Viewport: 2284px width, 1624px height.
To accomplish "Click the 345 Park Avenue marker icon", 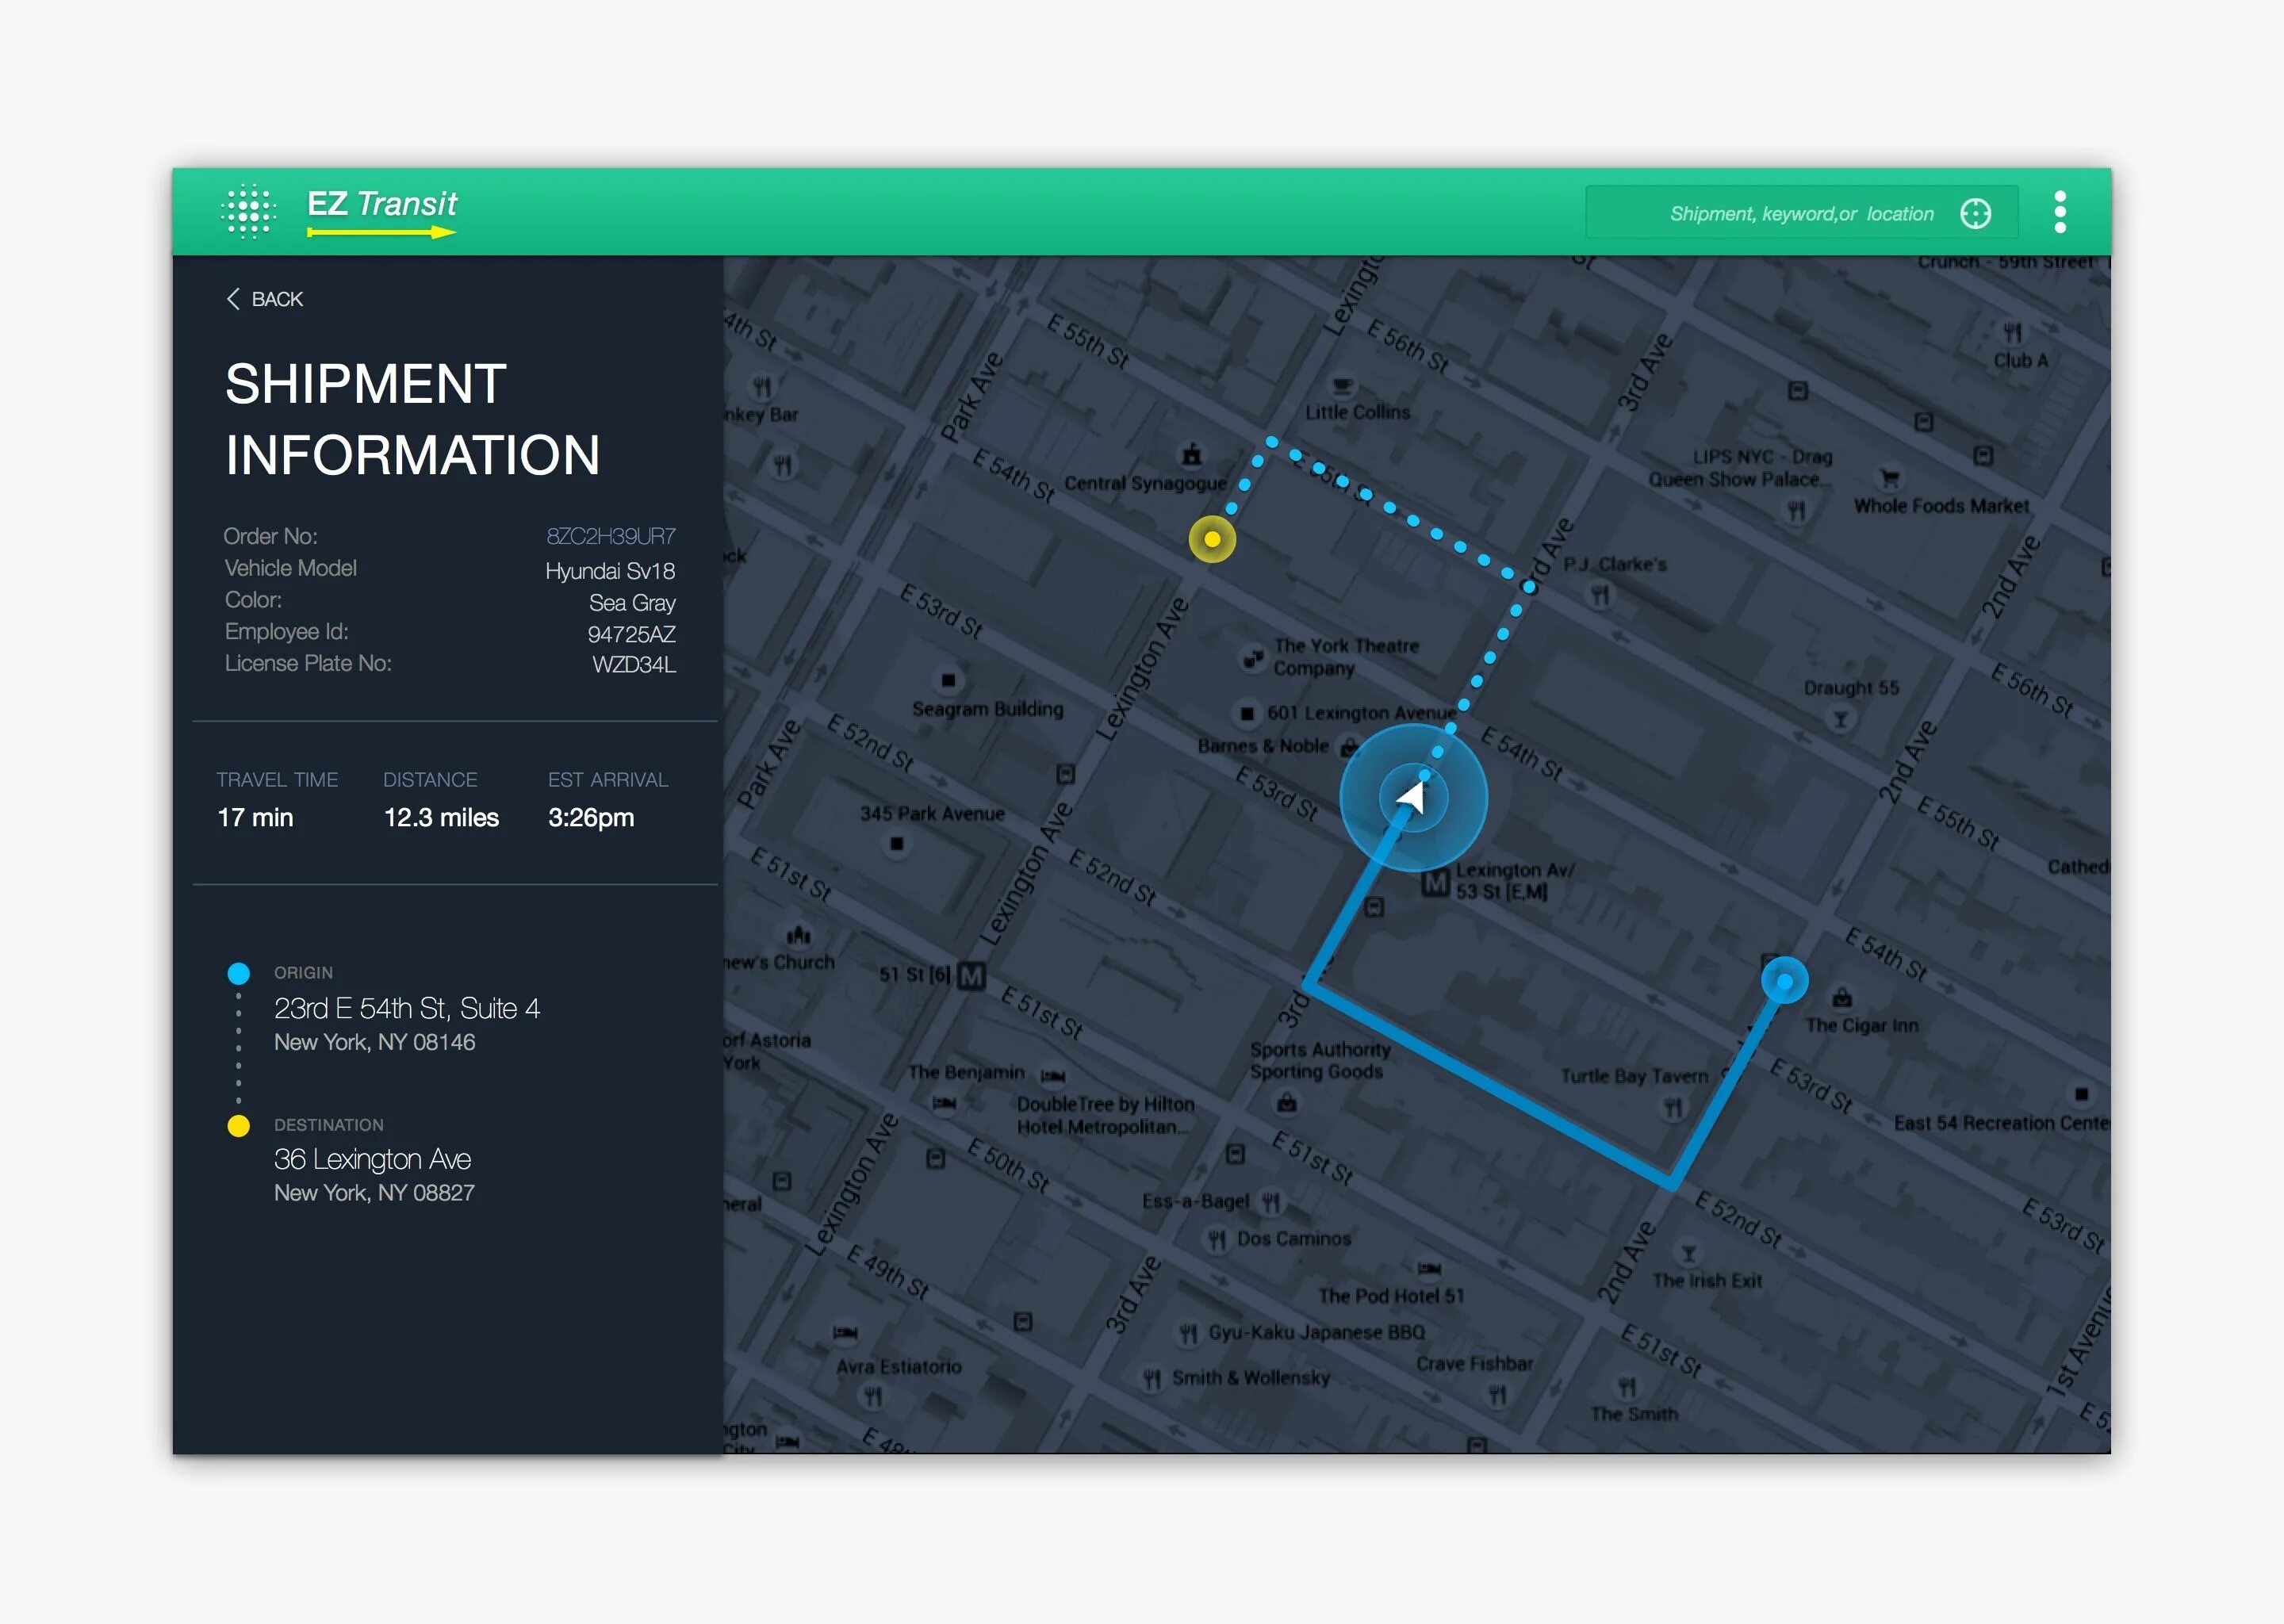I will 897,844.
